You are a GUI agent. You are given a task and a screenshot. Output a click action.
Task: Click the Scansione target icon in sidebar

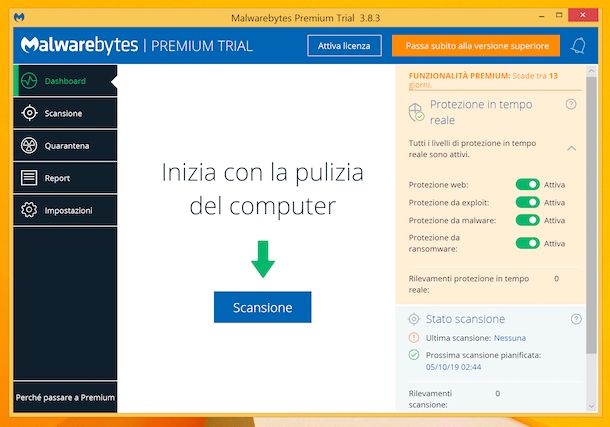point(30,113)
